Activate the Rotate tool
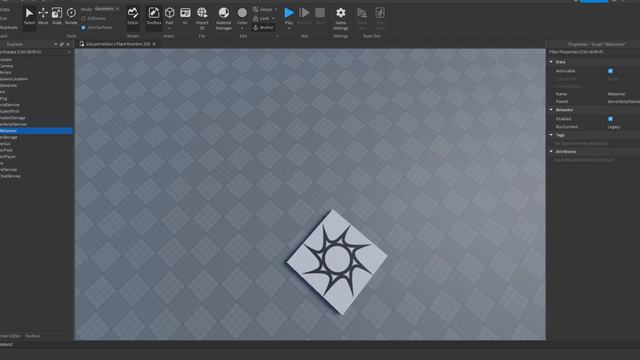Screen dimensions: 640x360 (x=71, y=16)
